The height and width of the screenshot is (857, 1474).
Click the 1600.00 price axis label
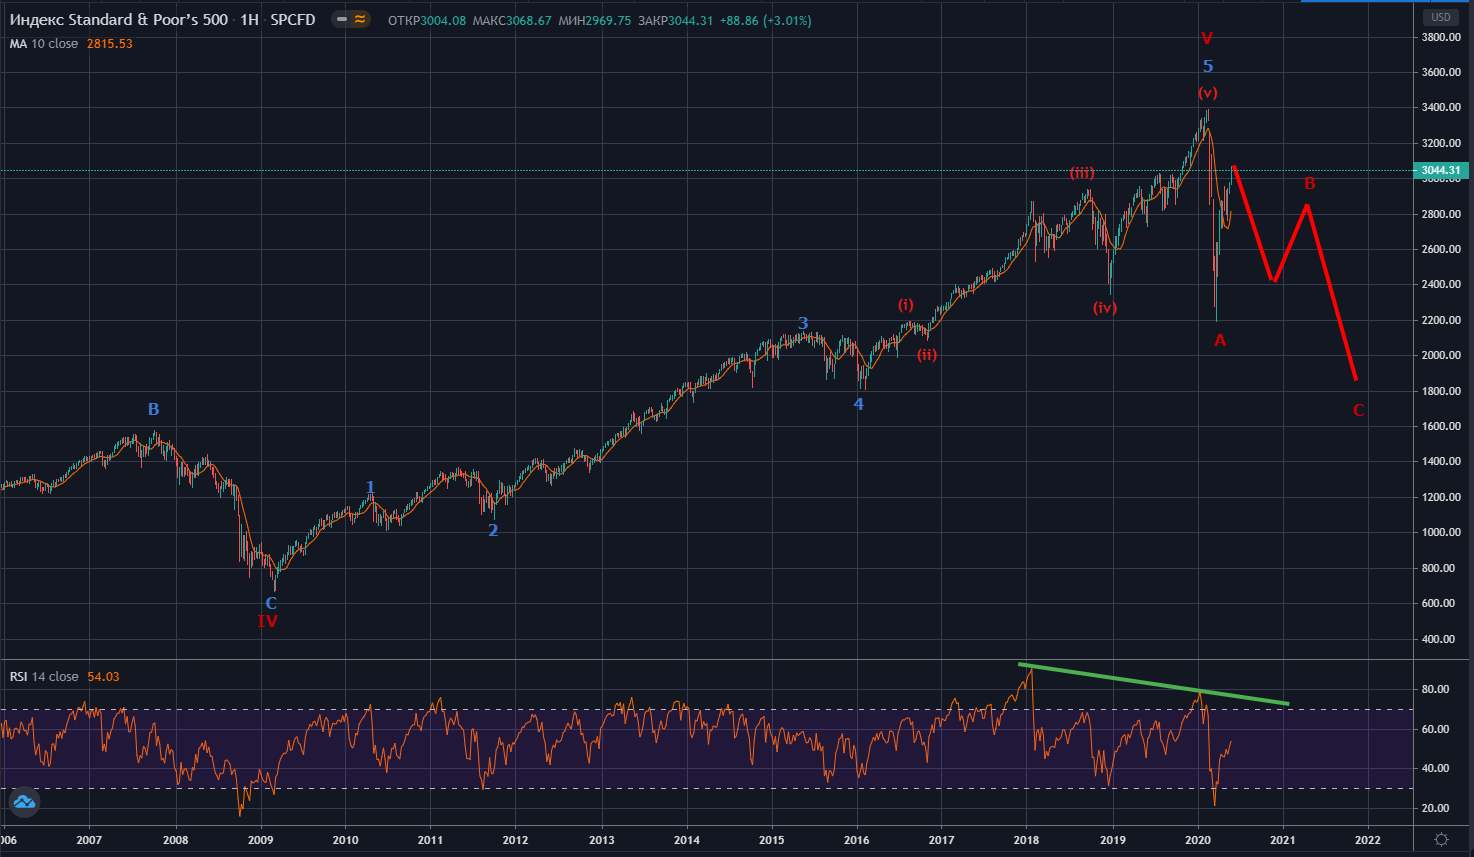tap(1441, 426)
